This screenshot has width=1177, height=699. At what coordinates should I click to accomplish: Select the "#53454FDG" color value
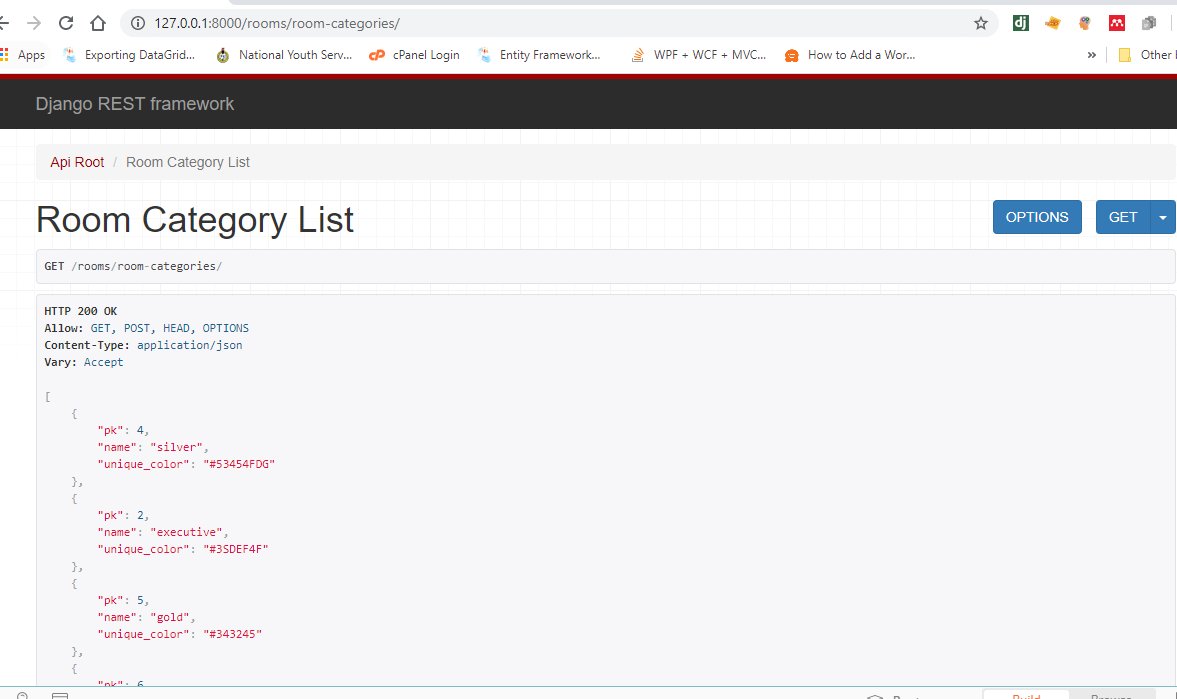coord(239,464)
